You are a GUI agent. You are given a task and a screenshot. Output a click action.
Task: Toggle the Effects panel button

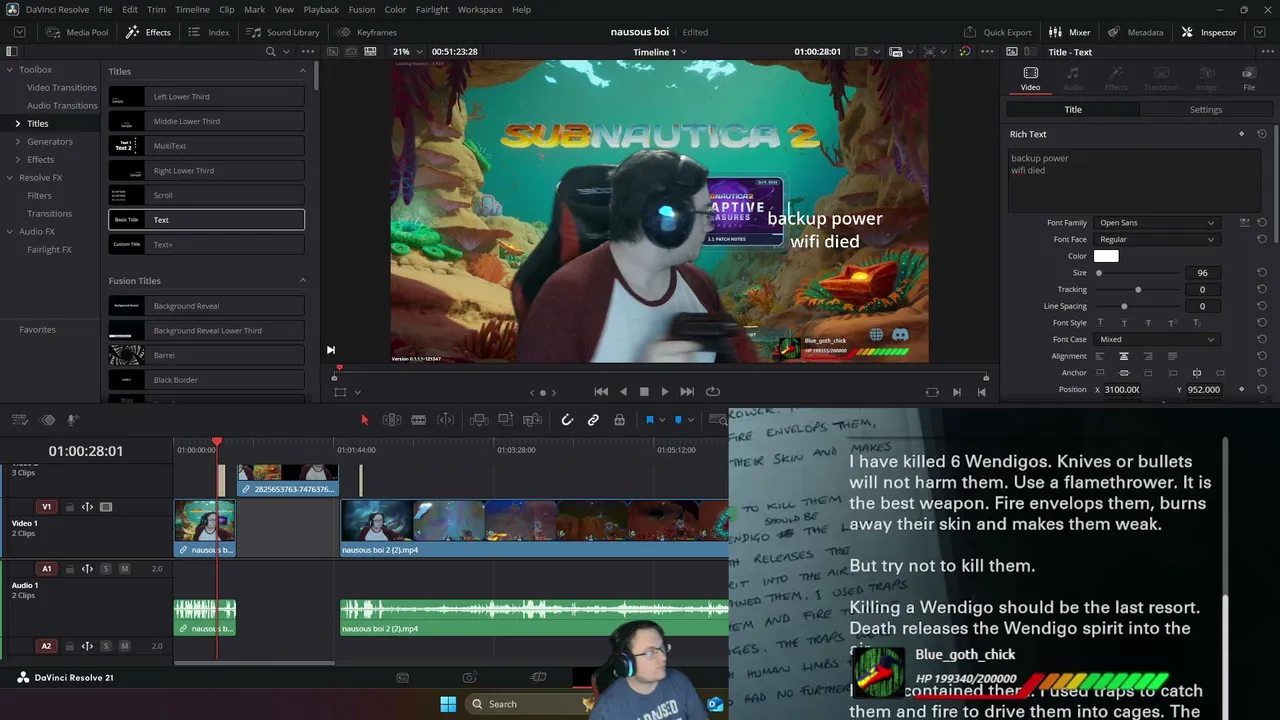148,32
